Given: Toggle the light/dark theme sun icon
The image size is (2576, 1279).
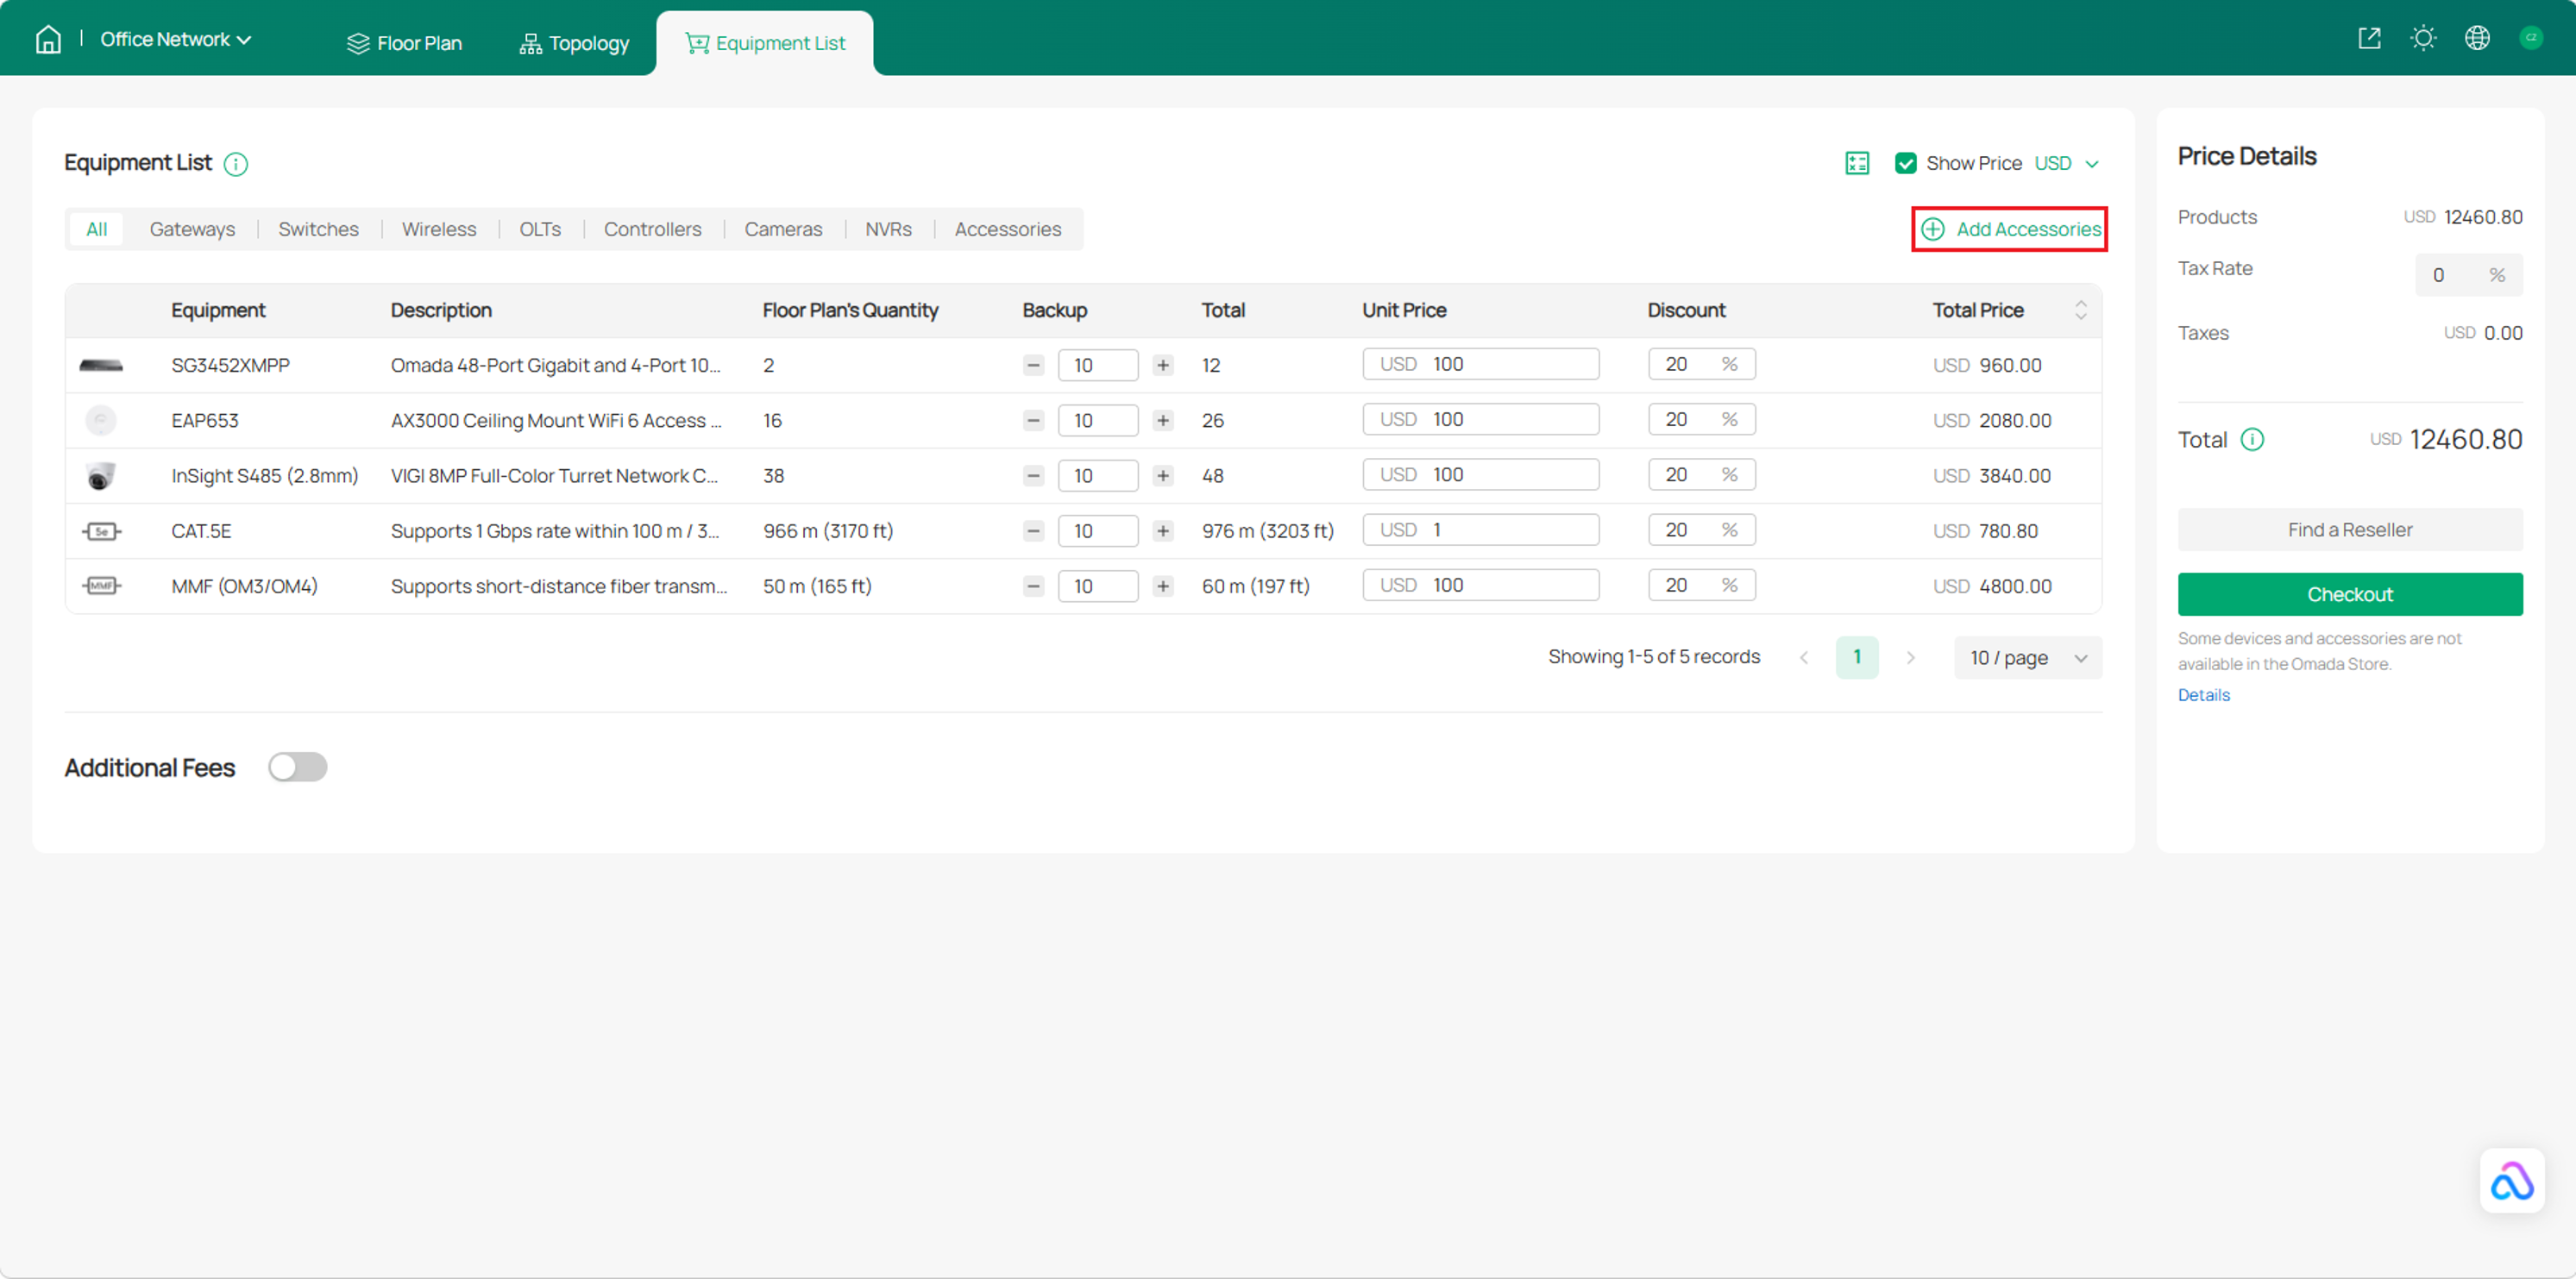Looking at the screenshot, I should [2423, 38].
